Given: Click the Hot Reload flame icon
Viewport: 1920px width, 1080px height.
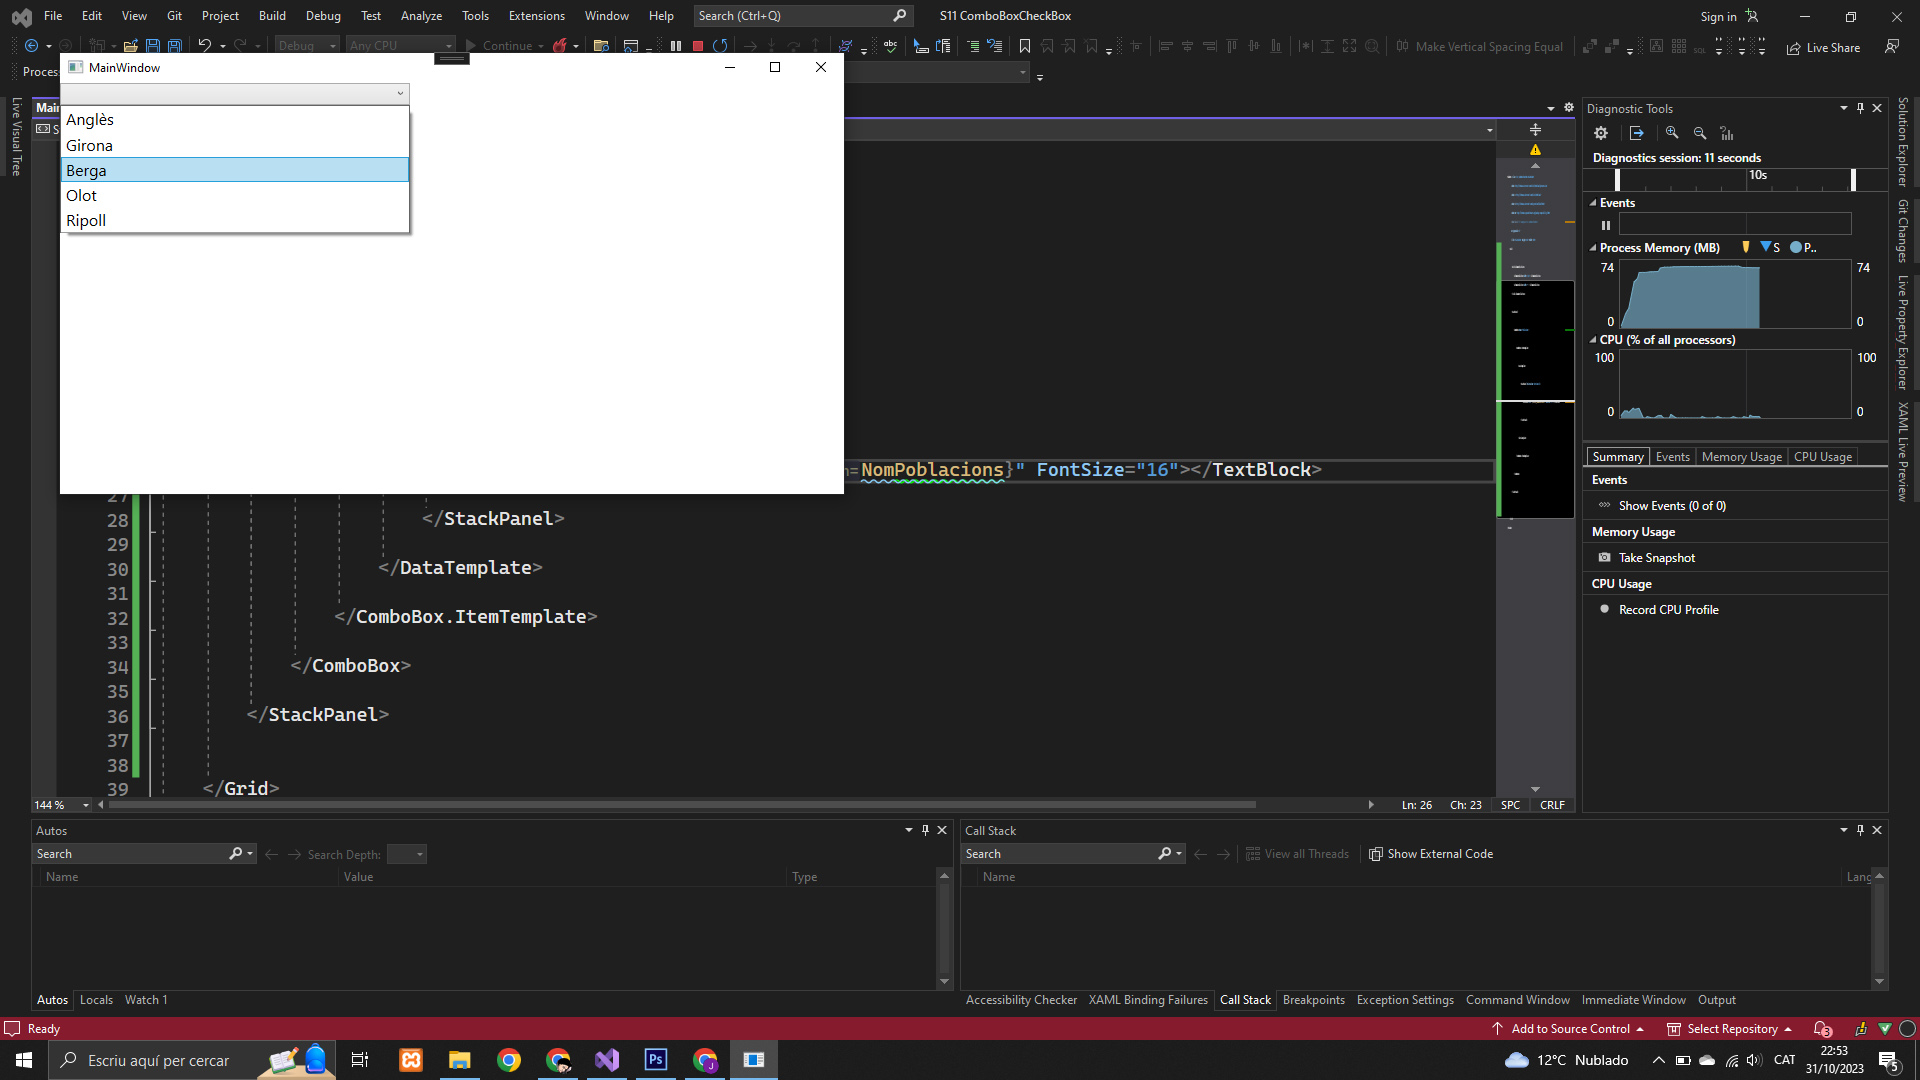Looking at the screenshot, I should (x=560, y=46).
